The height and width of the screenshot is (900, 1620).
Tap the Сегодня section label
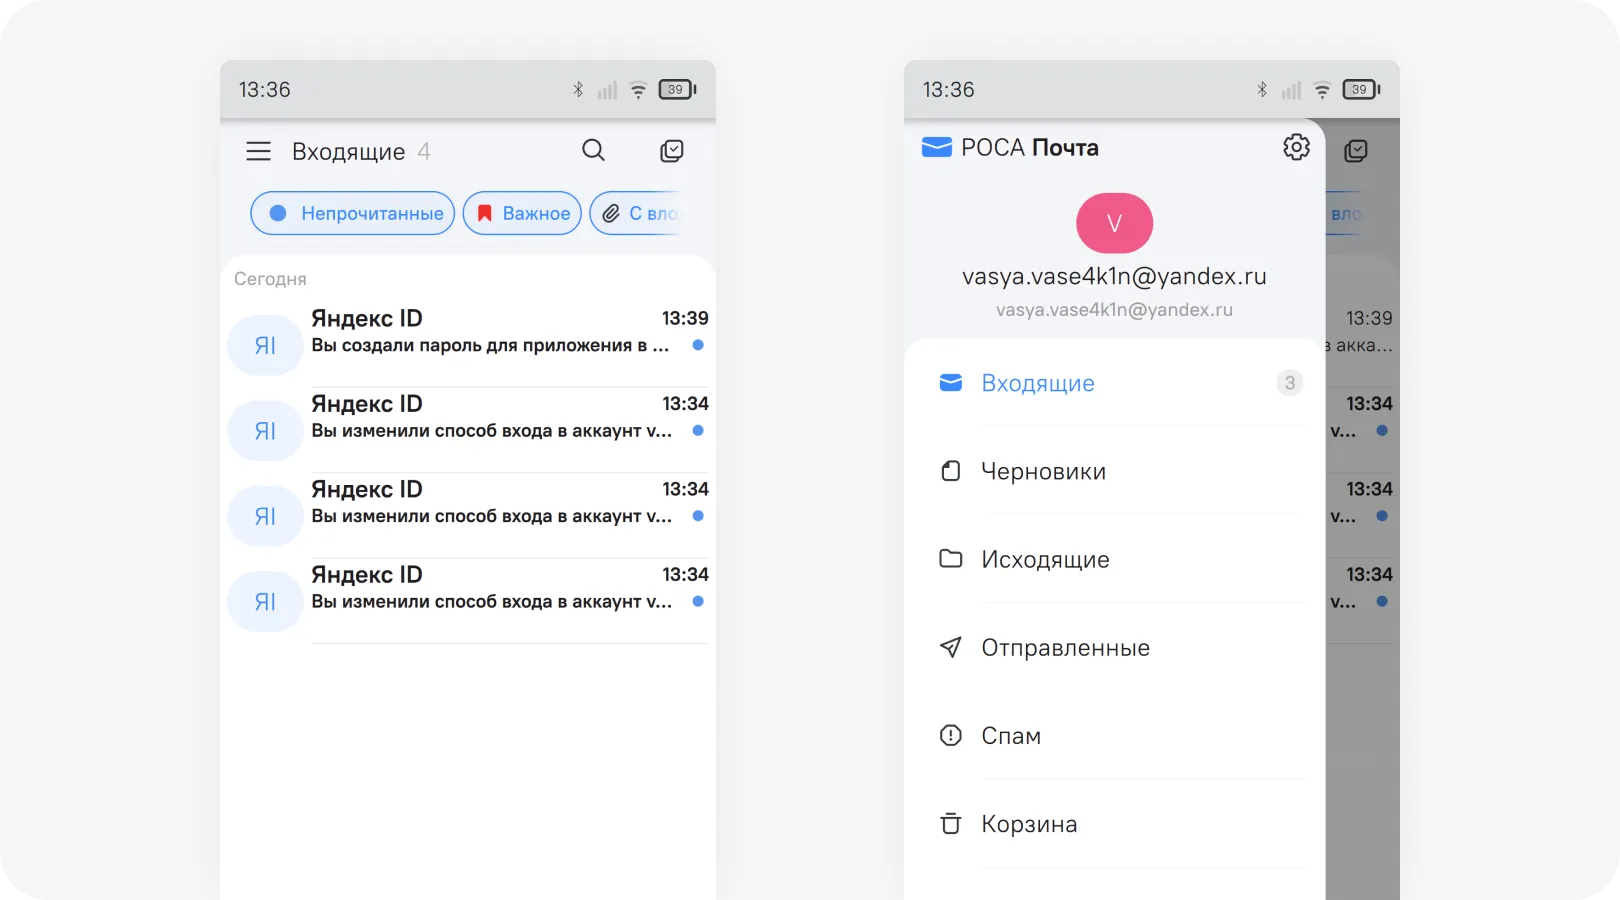click(x=270, y=279)
